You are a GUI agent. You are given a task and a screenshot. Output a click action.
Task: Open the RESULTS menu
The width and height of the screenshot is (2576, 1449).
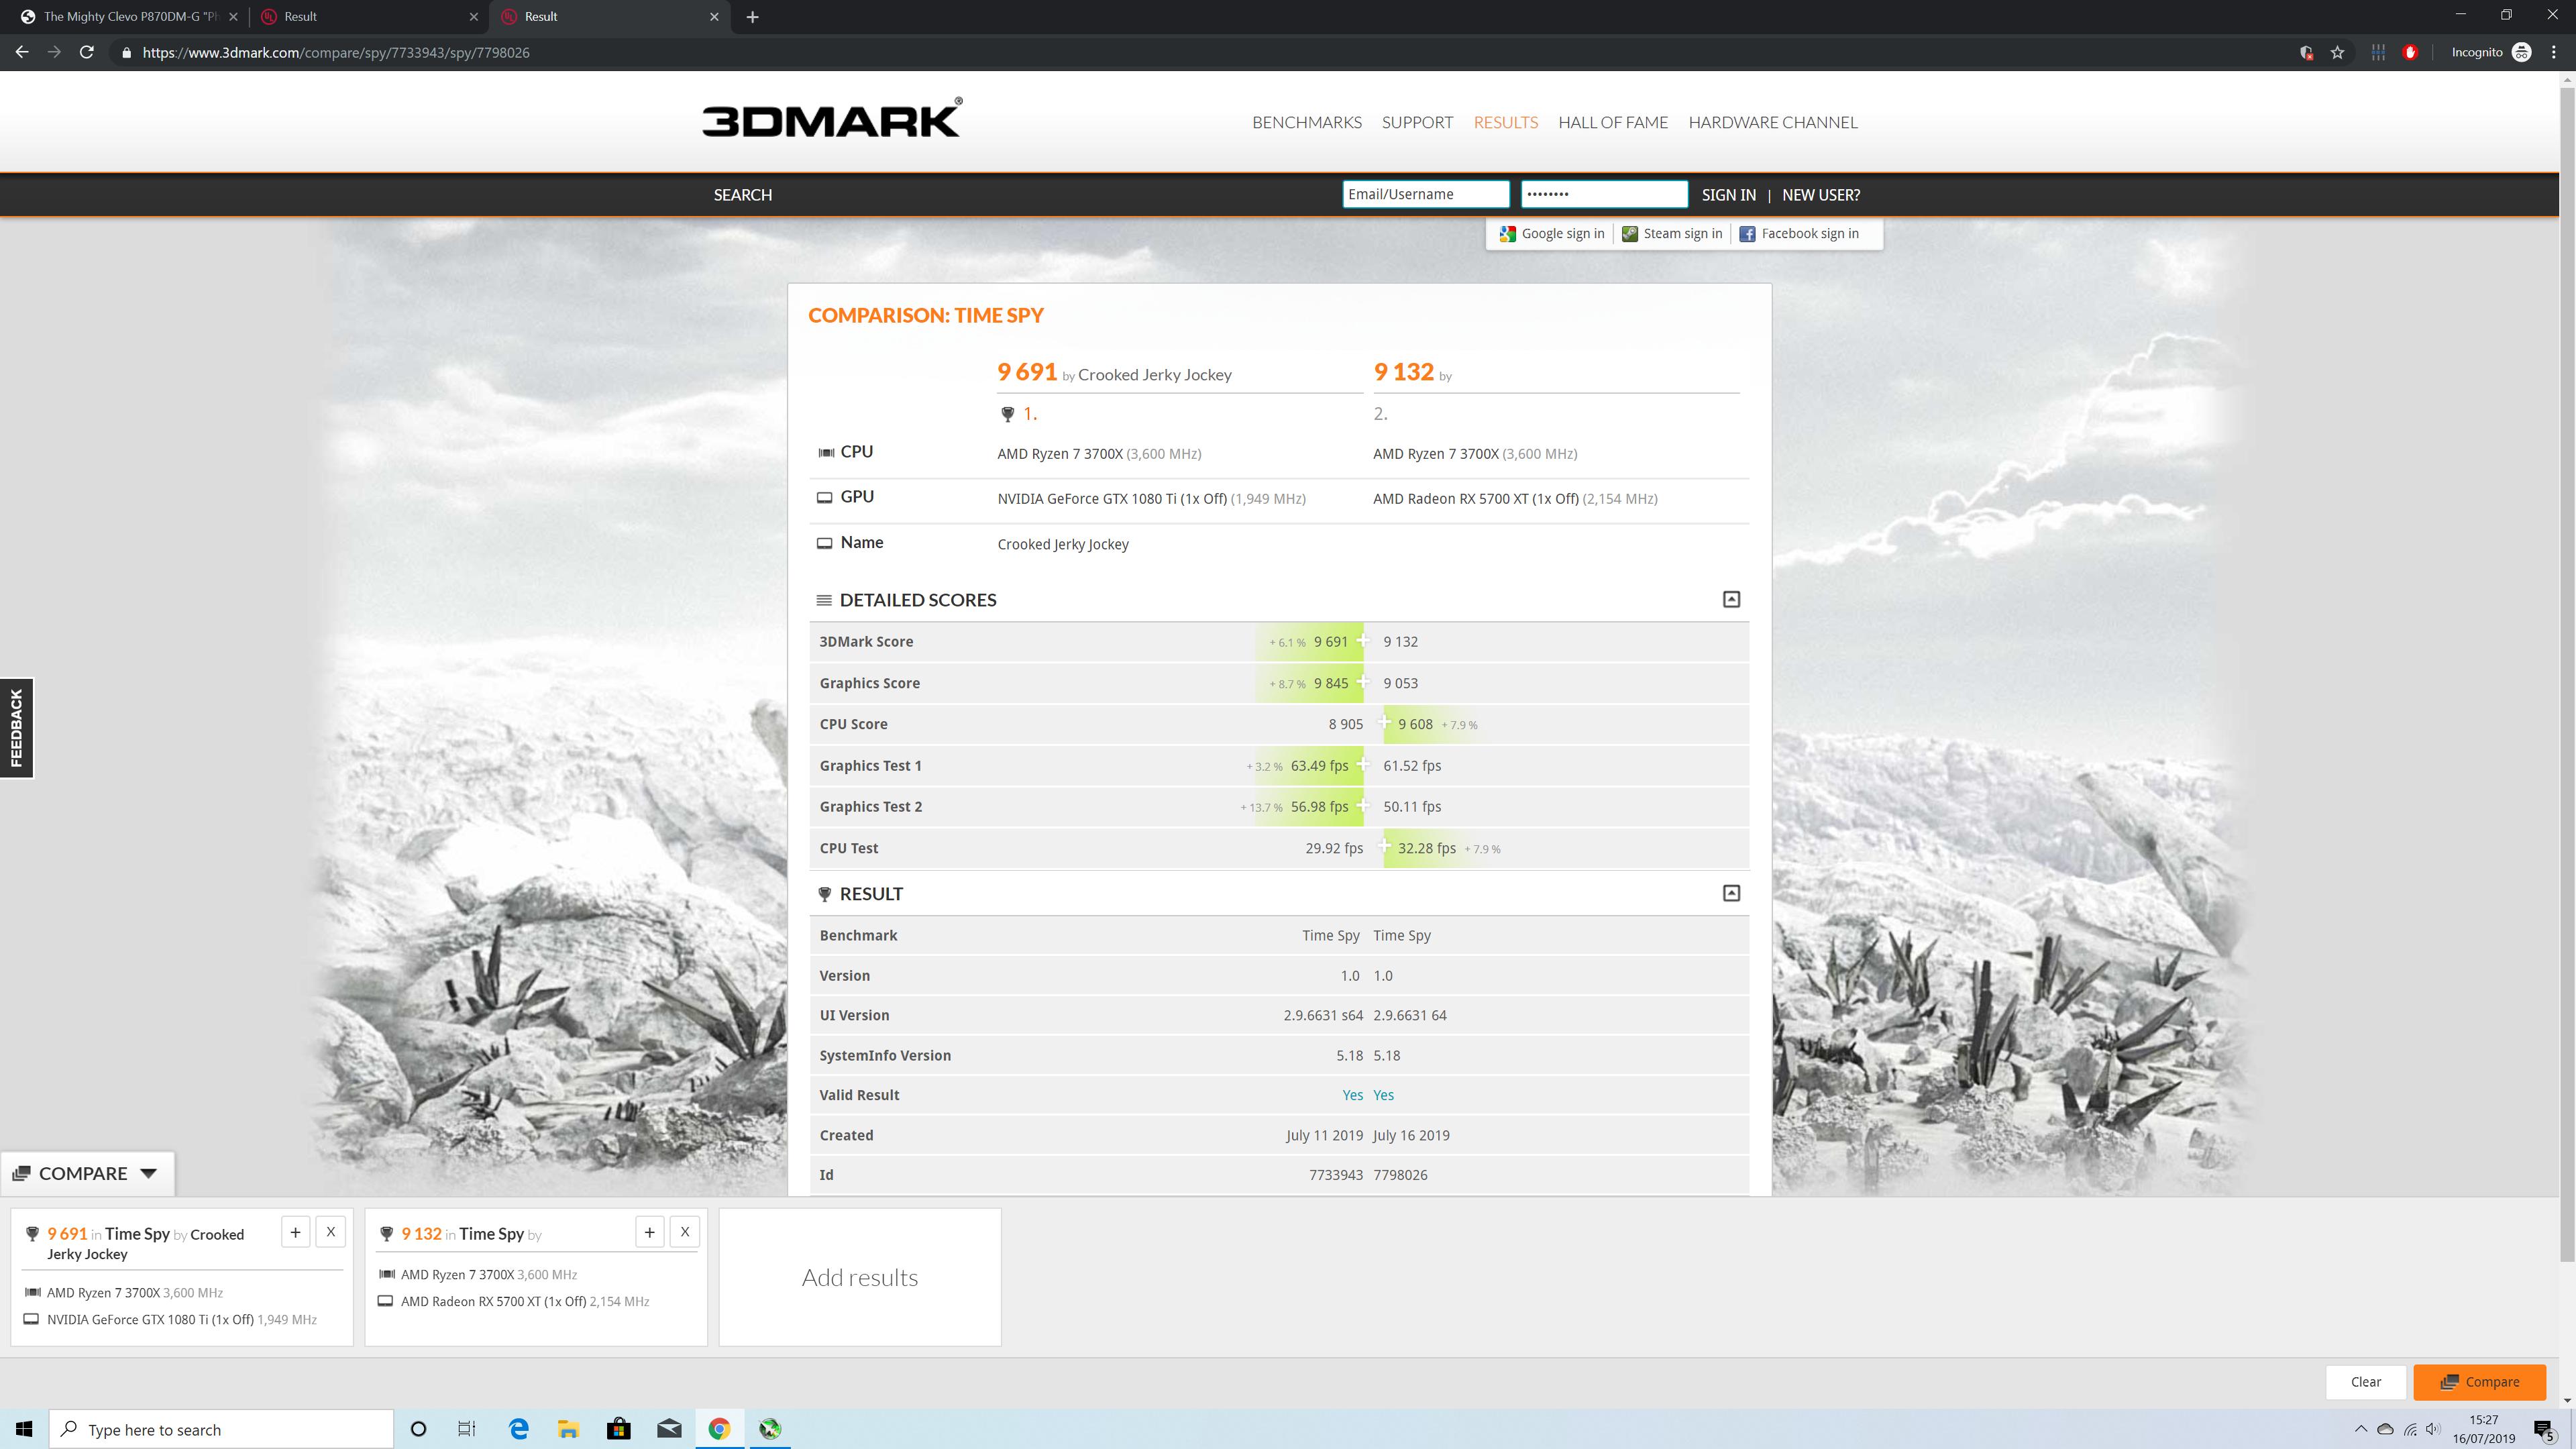click(1505, 122)
